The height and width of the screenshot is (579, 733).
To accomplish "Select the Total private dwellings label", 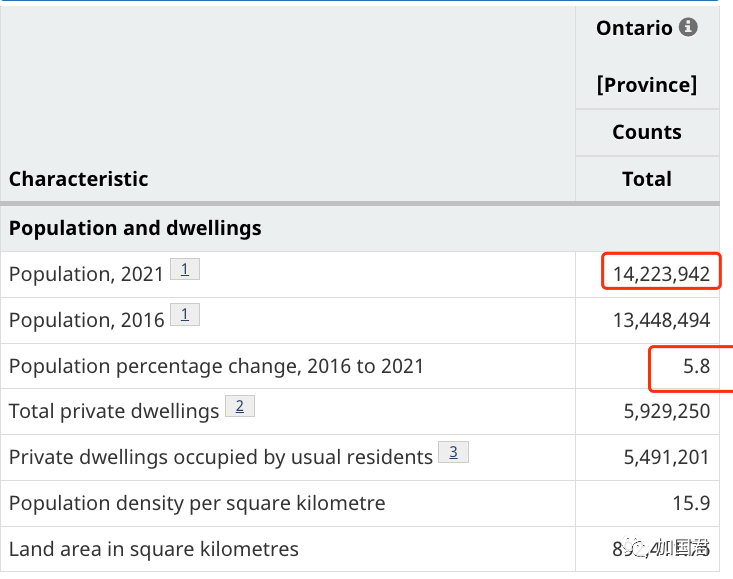I will [x=114, y=412].
